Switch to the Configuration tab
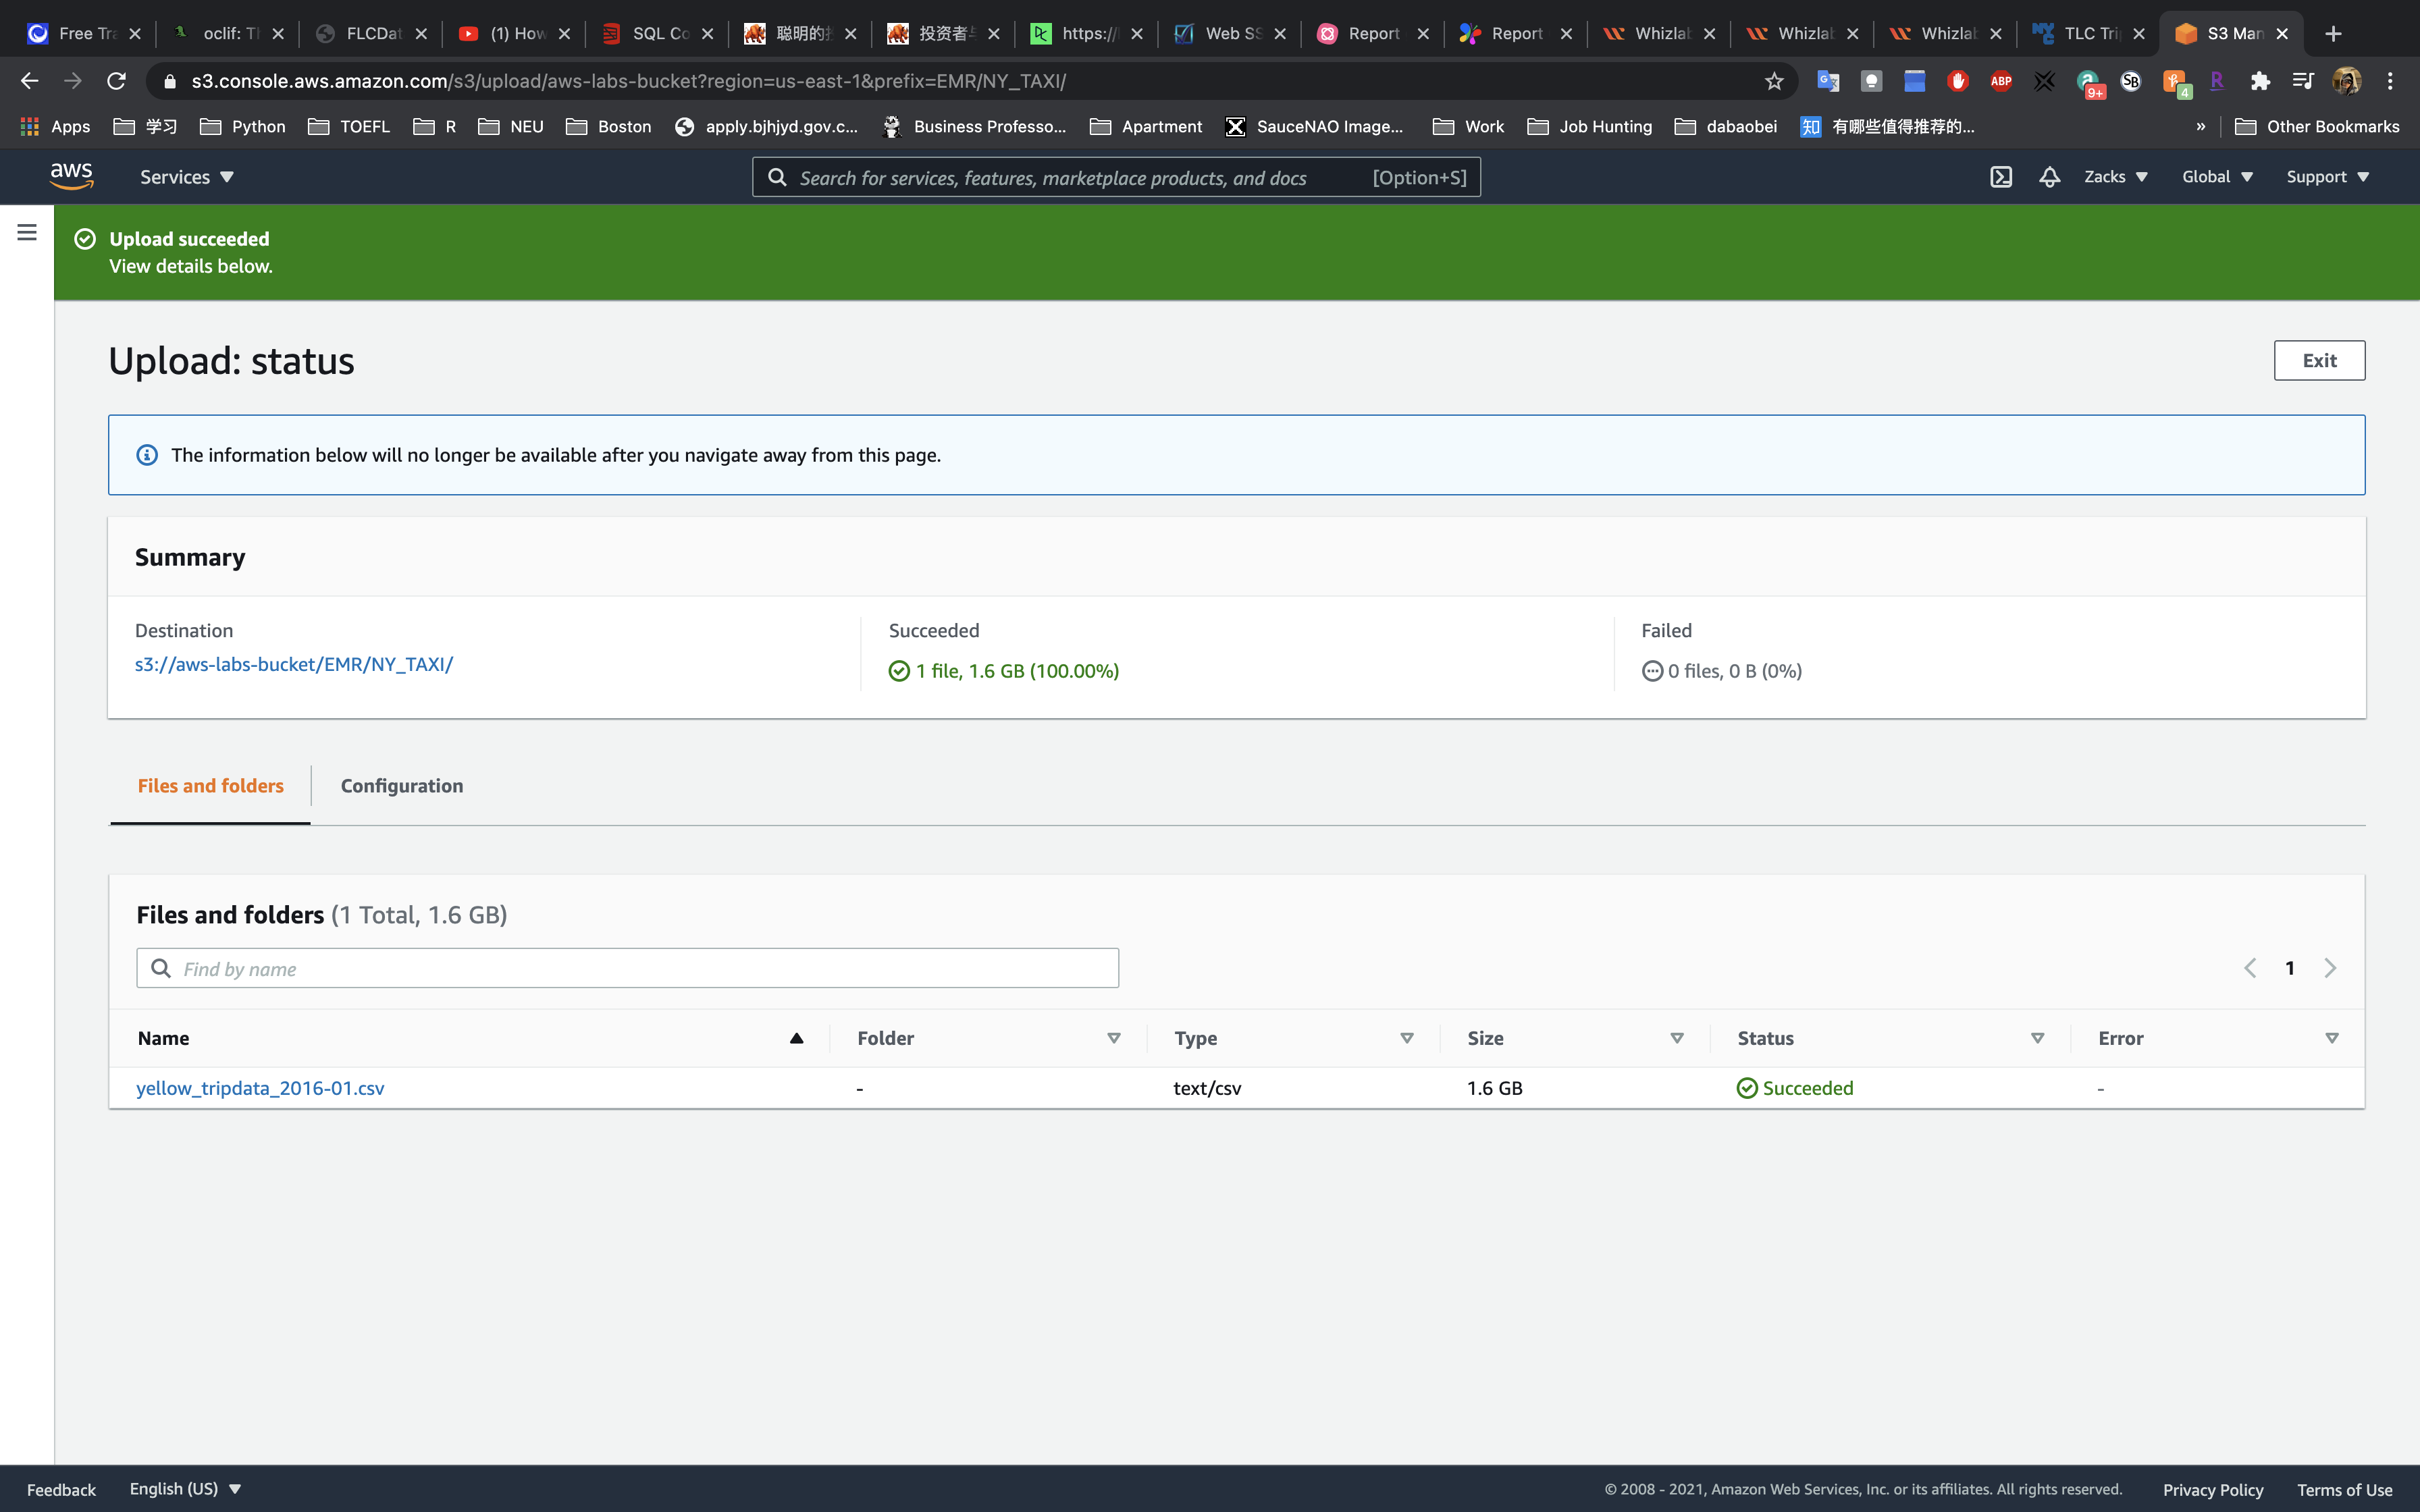The image size is (2420, 1512). [401, 786]
